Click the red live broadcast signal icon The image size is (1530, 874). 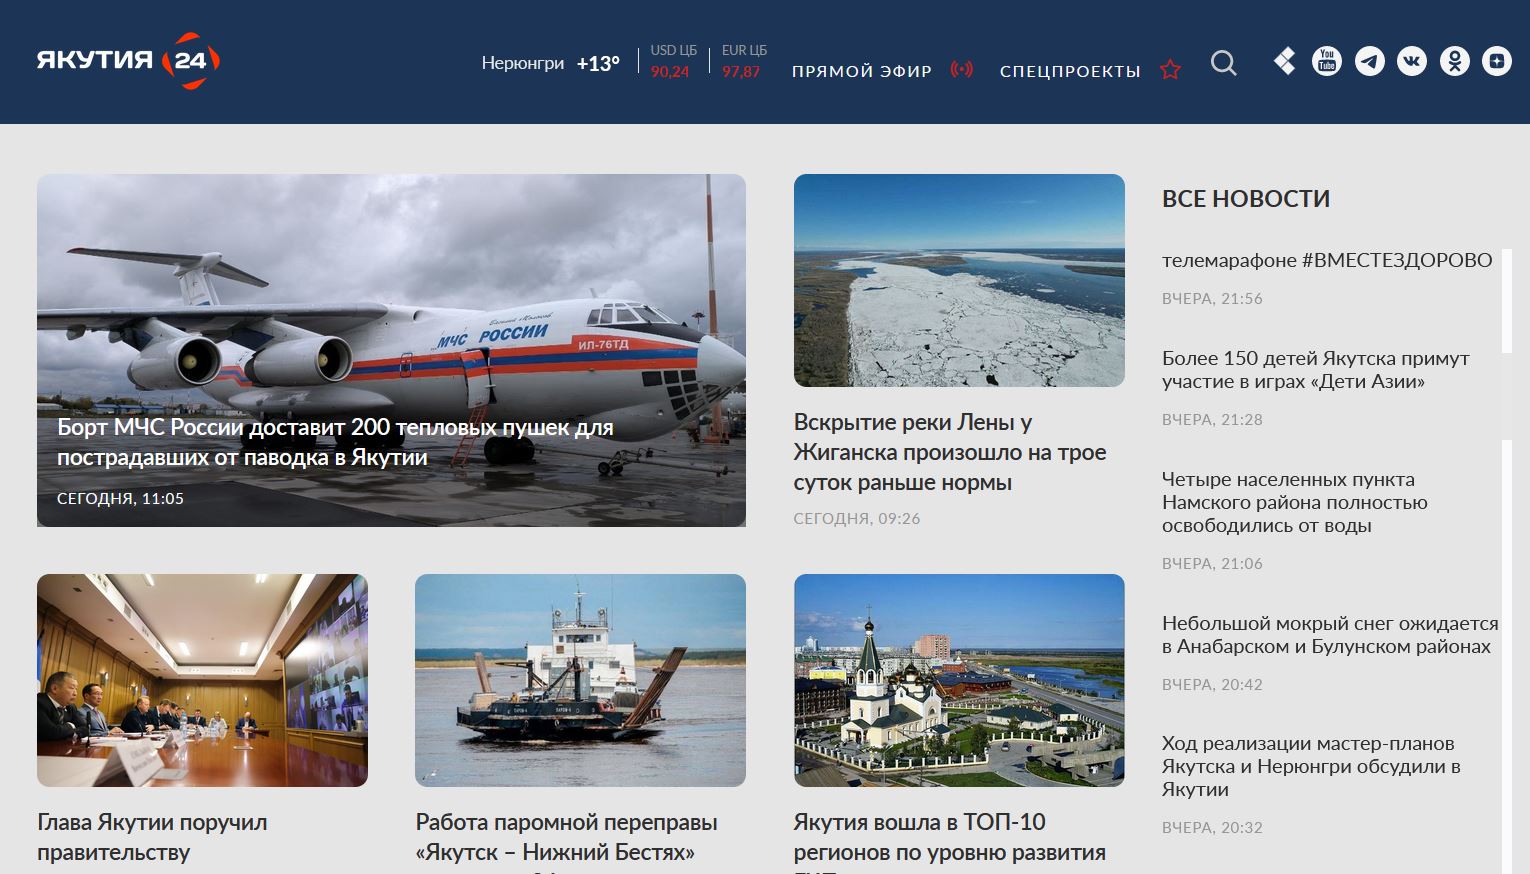(961, 70)
